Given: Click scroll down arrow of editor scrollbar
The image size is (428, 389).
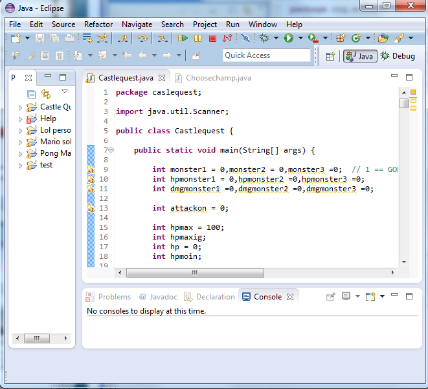Looking at the screenshot, I should click(404, 262).
